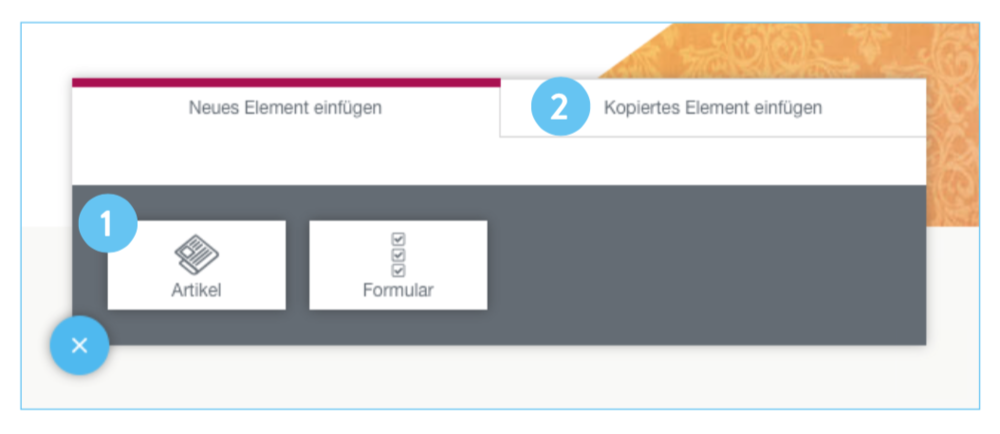The image size is (1000, 434).
Task: Click the white strip below the tabs
Action: point(500,162)
